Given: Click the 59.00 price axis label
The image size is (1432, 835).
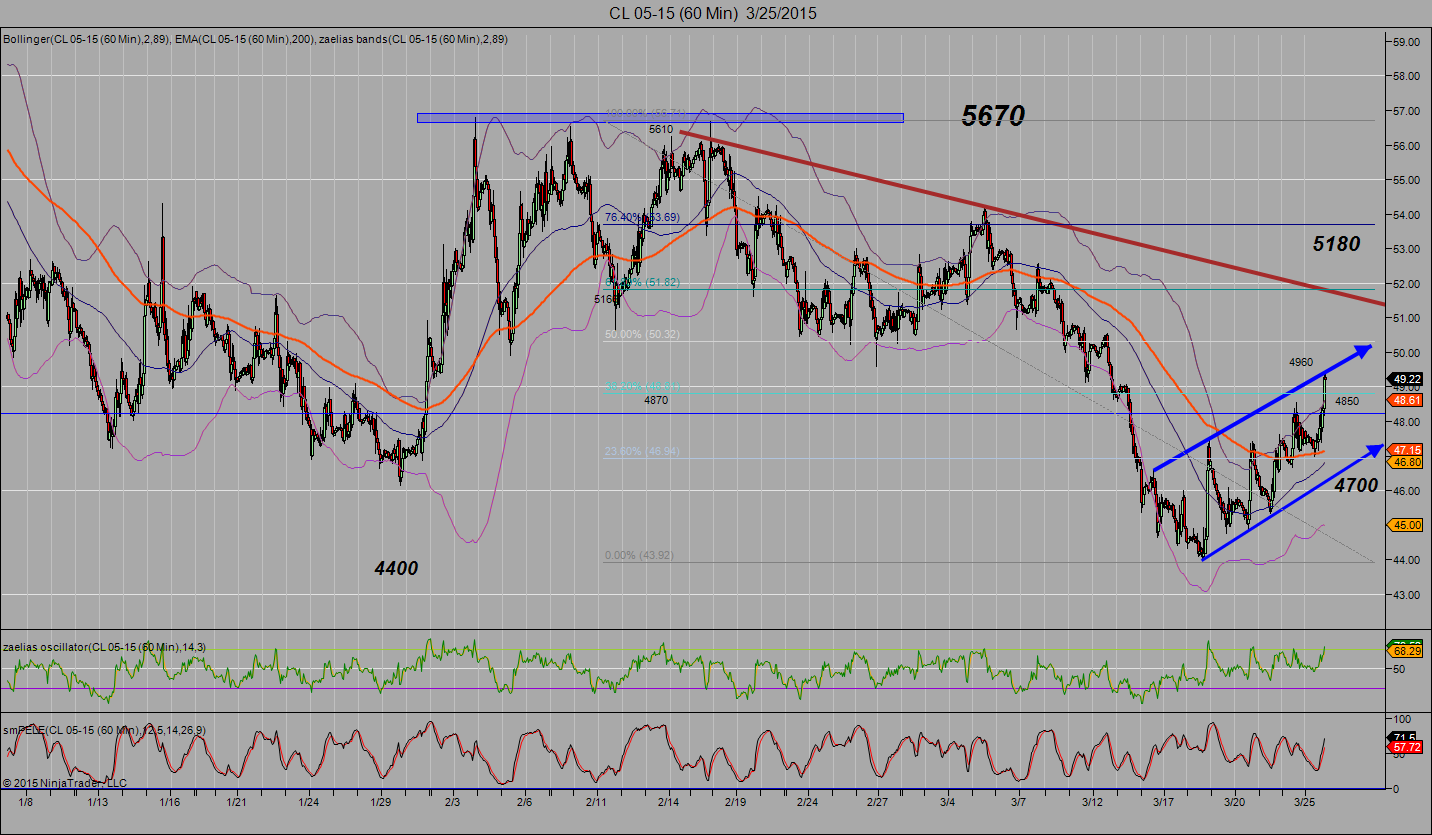Looking at the screenshot, I should [x=1408, y=41].
